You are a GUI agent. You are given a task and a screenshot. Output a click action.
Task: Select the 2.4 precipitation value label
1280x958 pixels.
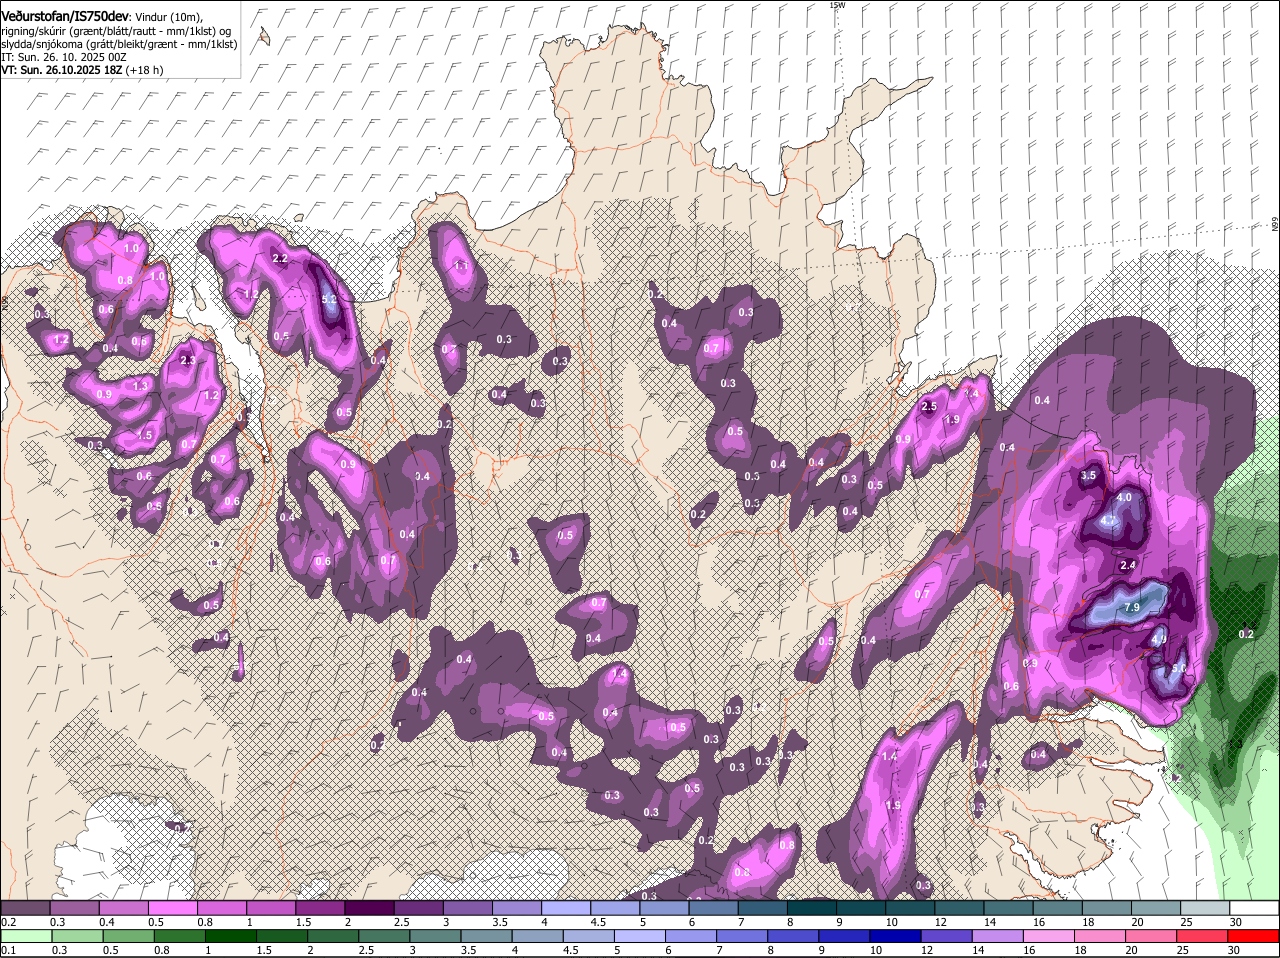(1129, 566)
